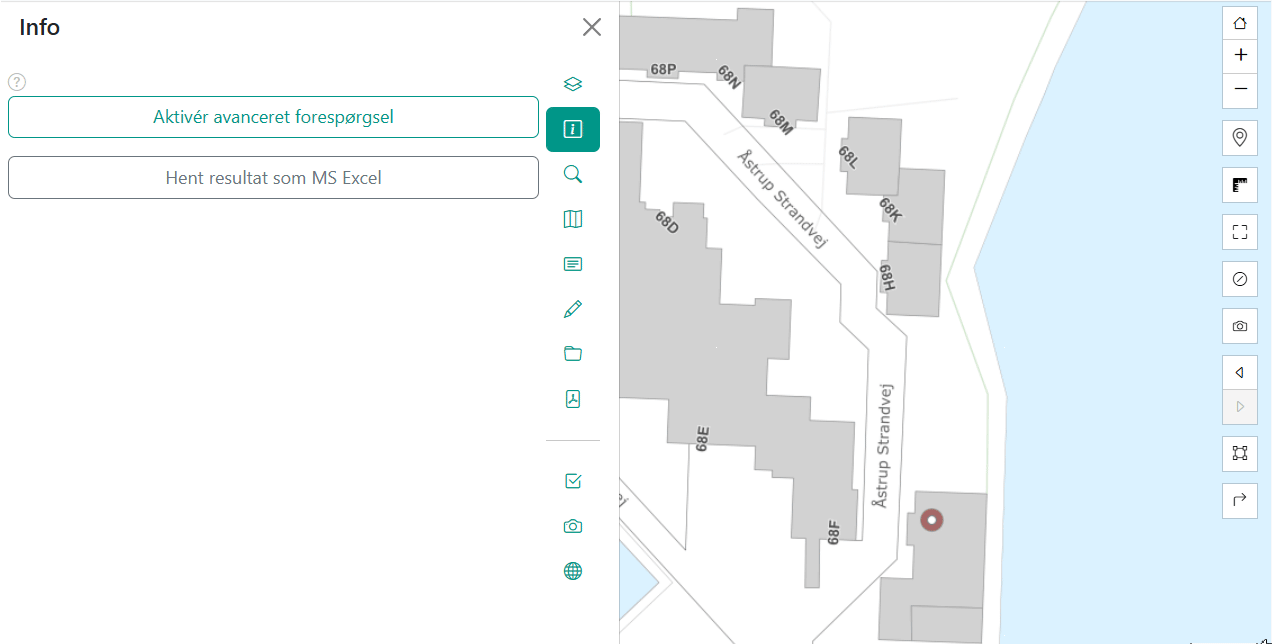Open the folder icon panel

(x=572, y=354)
